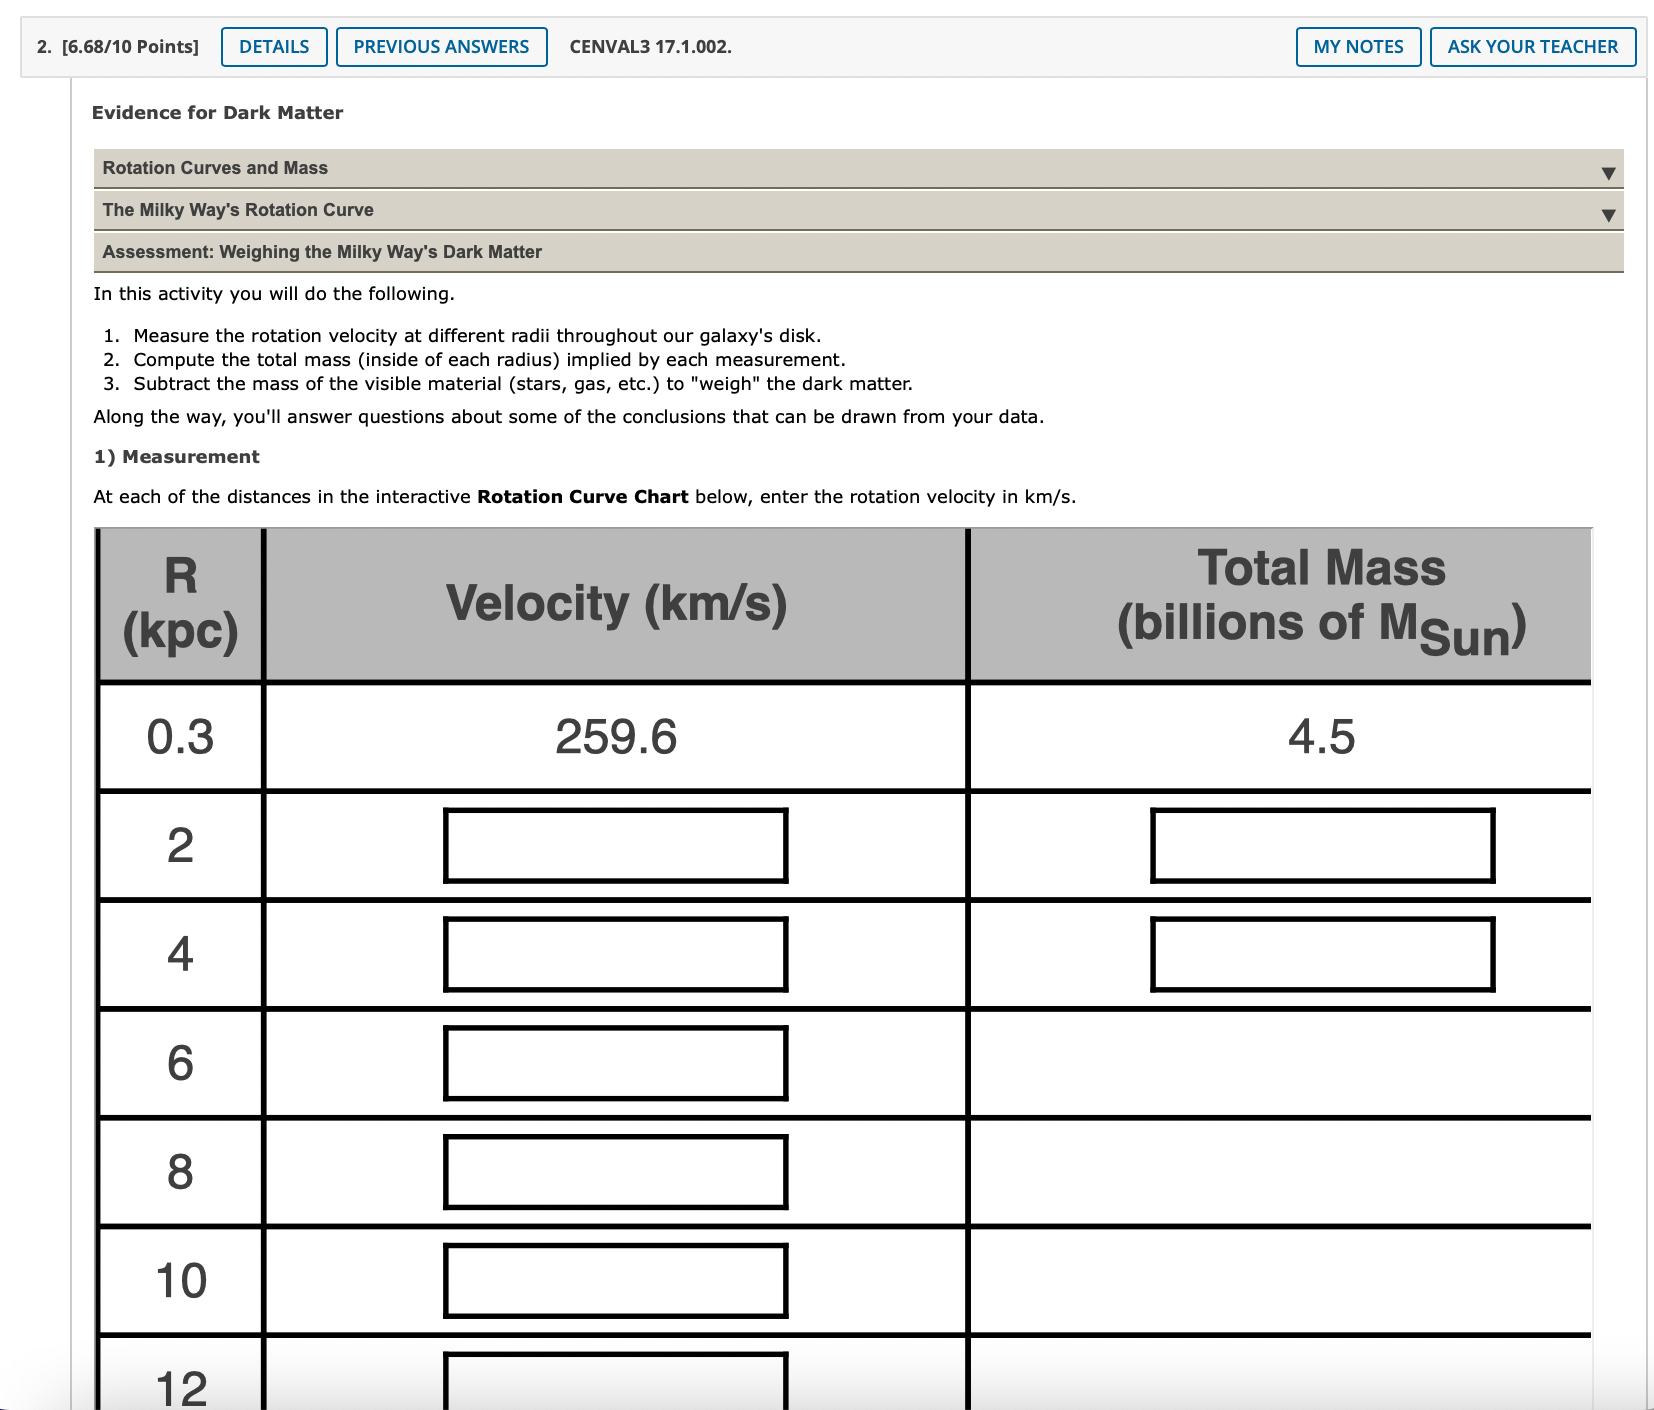This screenshot has height=1410, width=1654.
Task: Click the velocity input for R = 2 kpc
Action: click(x=615, y=846)
